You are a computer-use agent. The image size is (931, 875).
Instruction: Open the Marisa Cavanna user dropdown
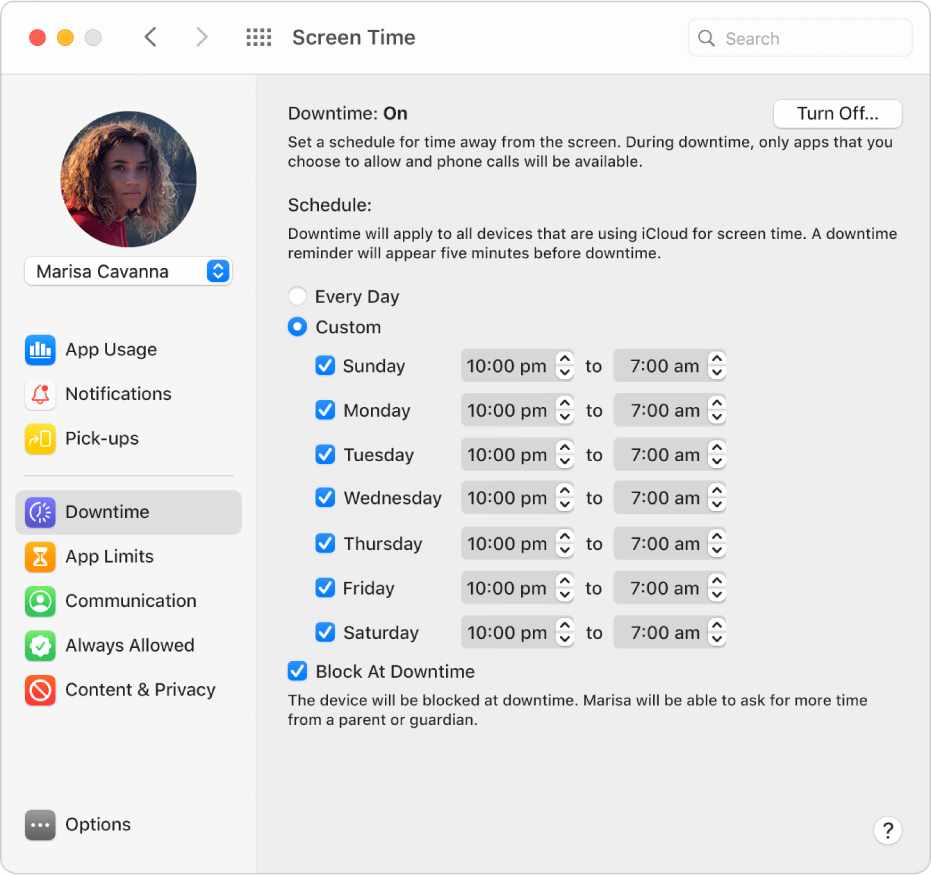(x=128, y=271)
